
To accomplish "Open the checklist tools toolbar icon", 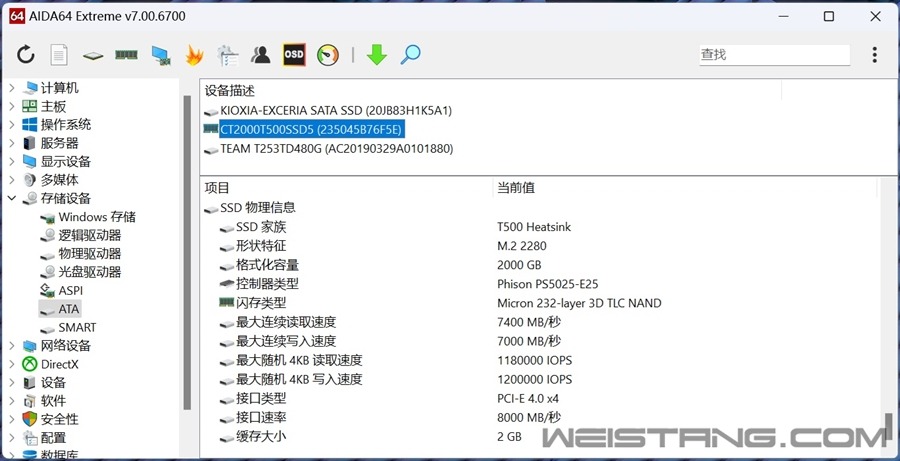I will pyautogui.click(x=228, y=55).
